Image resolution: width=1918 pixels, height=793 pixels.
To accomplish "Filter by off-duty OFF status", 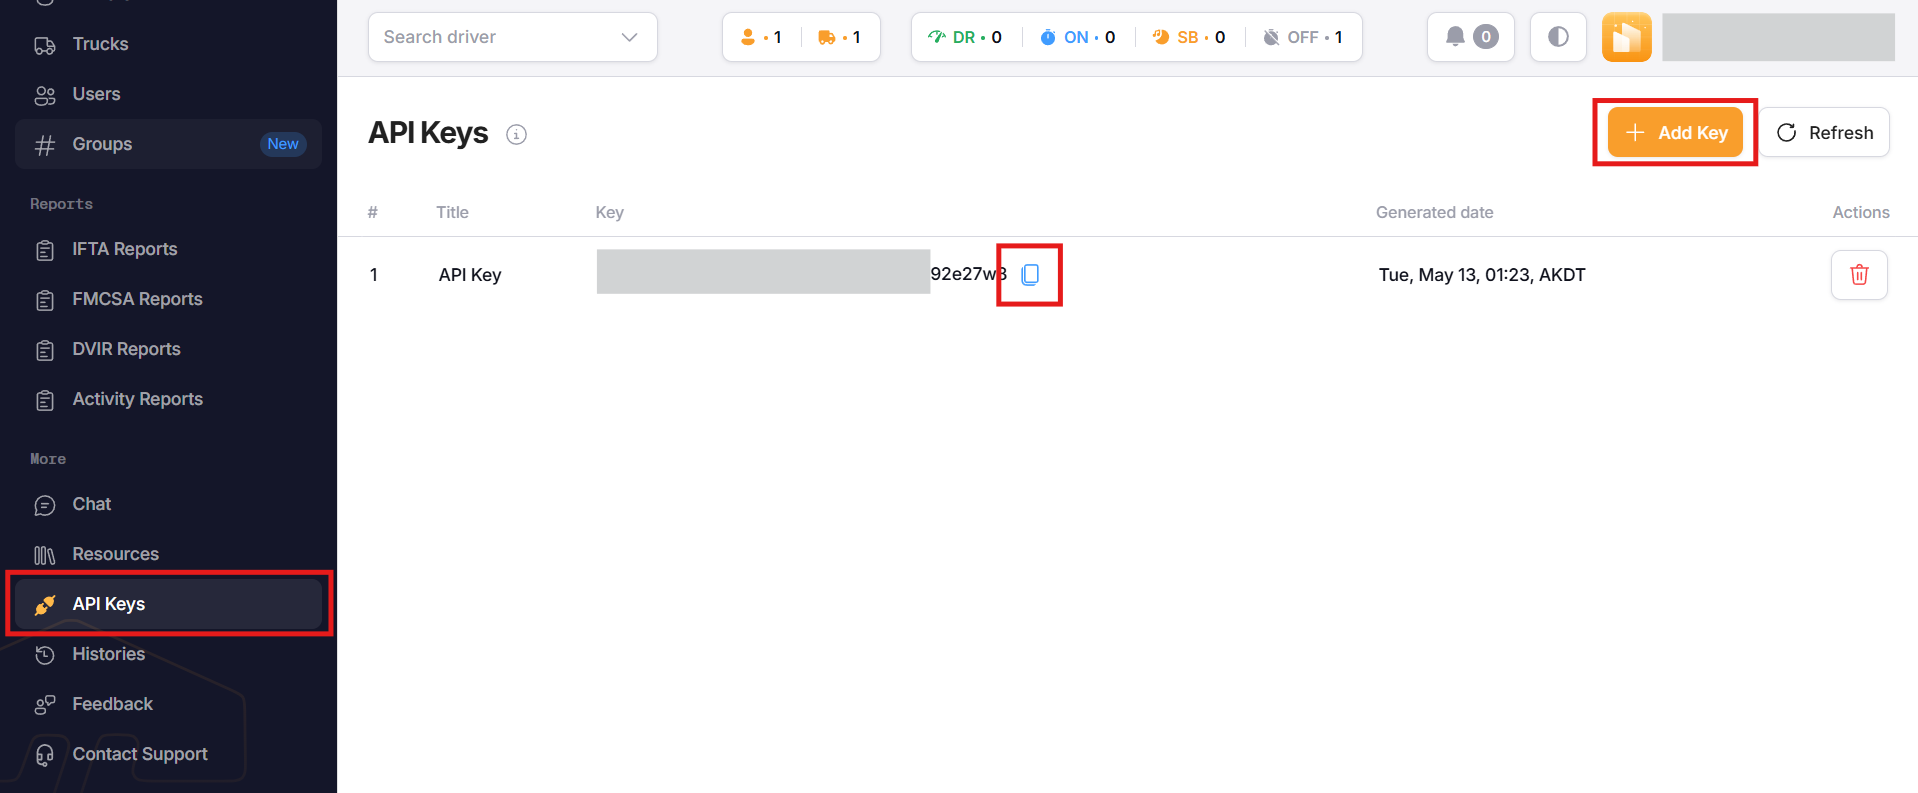I will pyautogui.click(x=1302, y=37).
